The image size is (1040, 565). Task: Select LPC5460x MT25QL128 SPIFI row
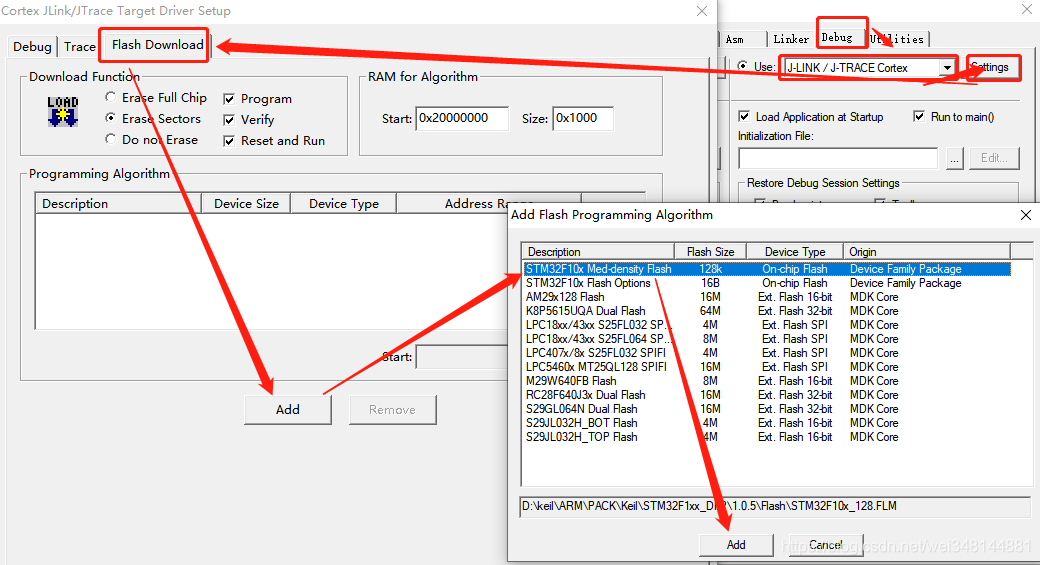pos(767,367)
